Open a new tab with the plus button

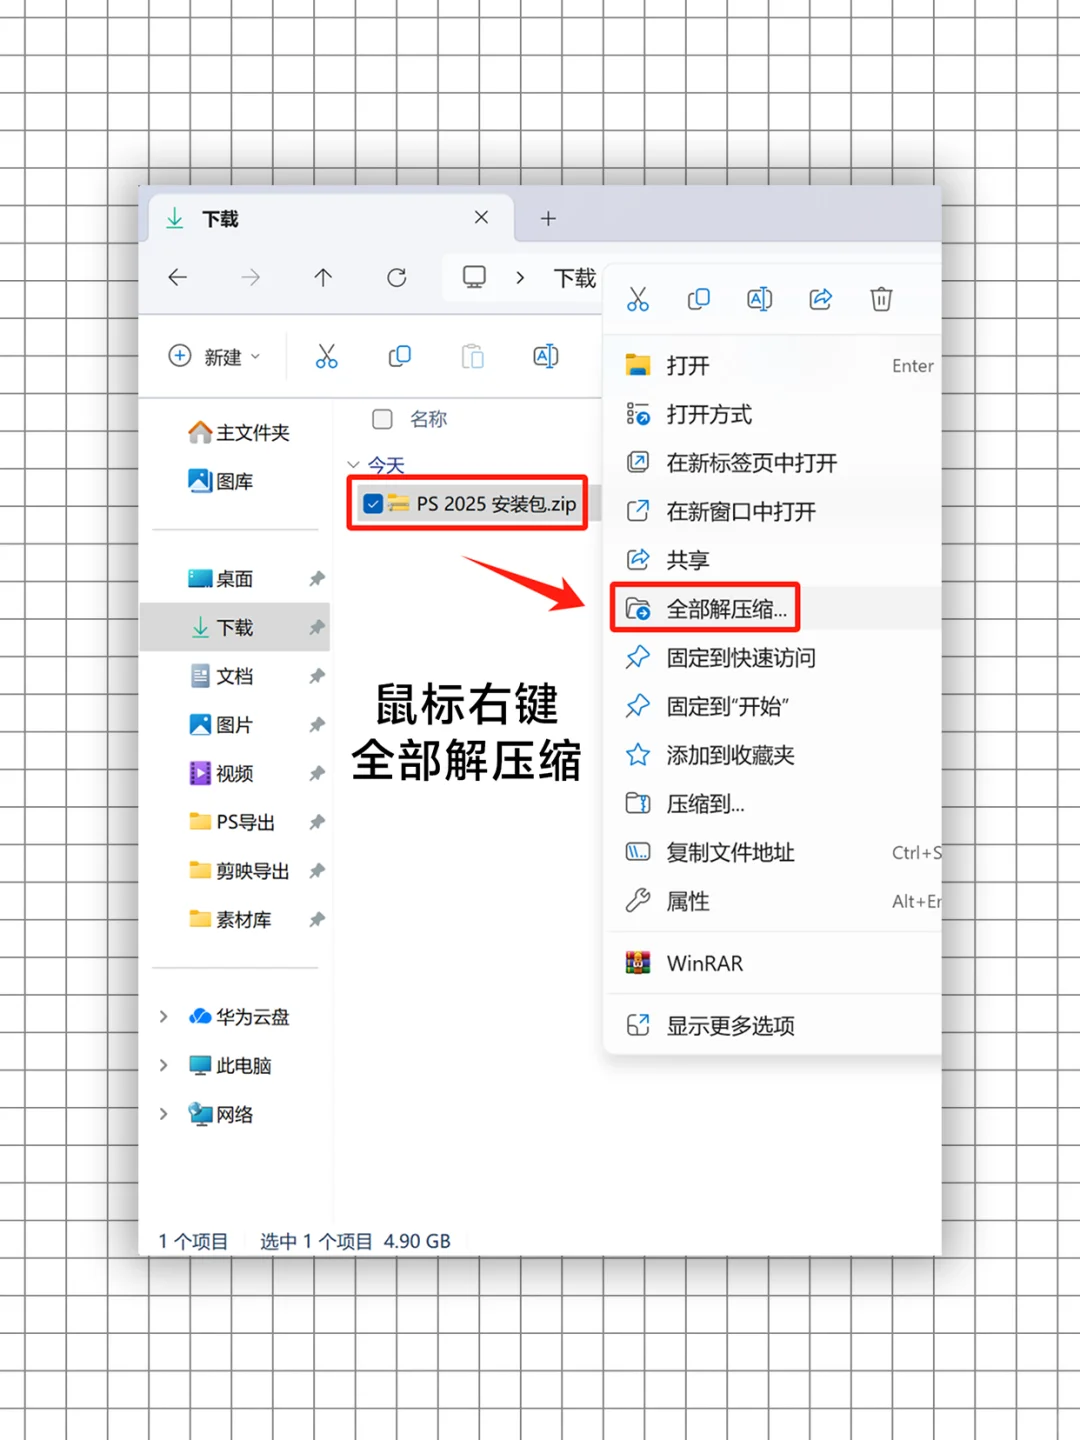coord(548,218)
